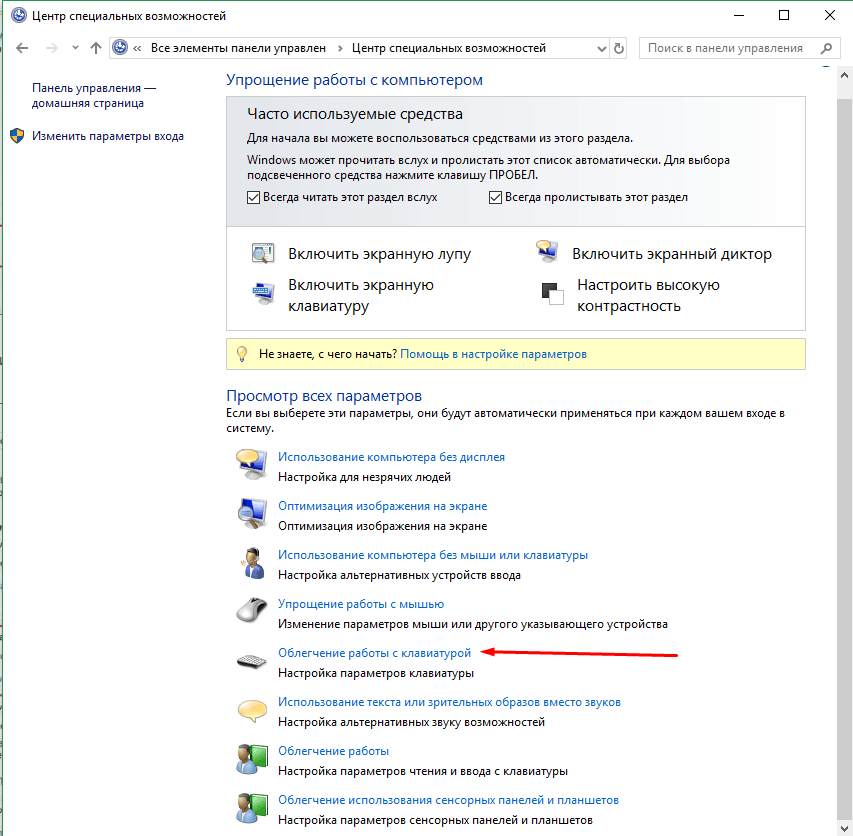Open the blue Оптимизация изображения на экране link
This screenshot has width=853, height=836.
click(382, 506)
